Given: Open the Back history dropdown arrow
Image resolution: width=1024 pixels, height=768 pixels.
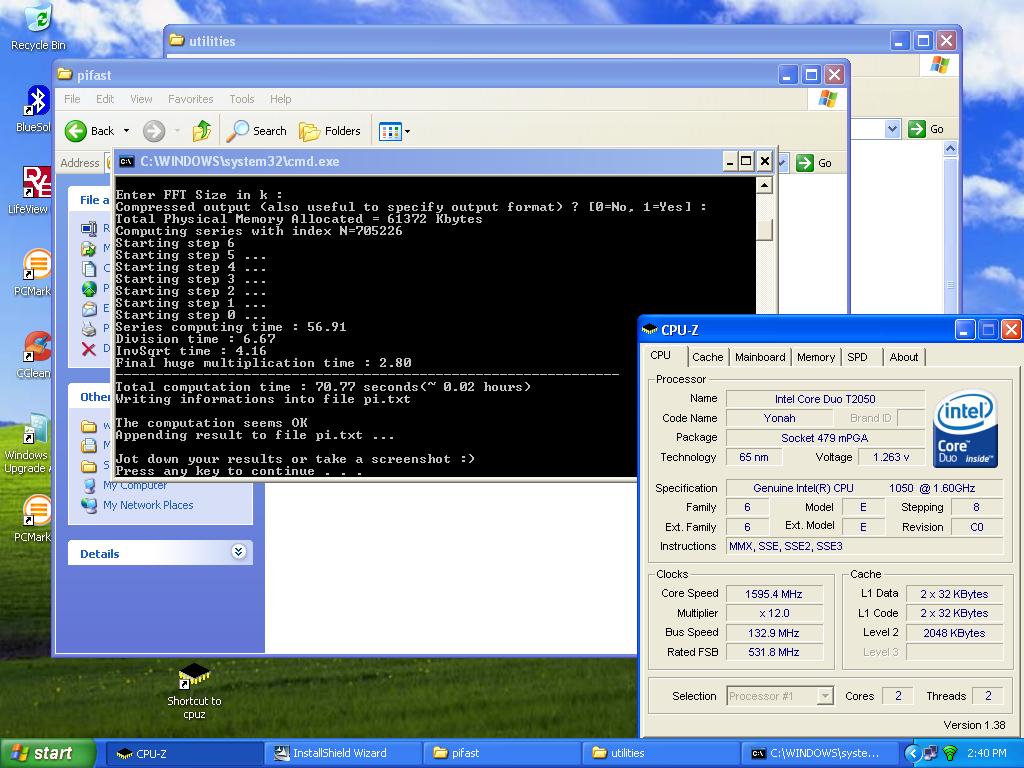Looking at the screenshot, I should point(127,131).
